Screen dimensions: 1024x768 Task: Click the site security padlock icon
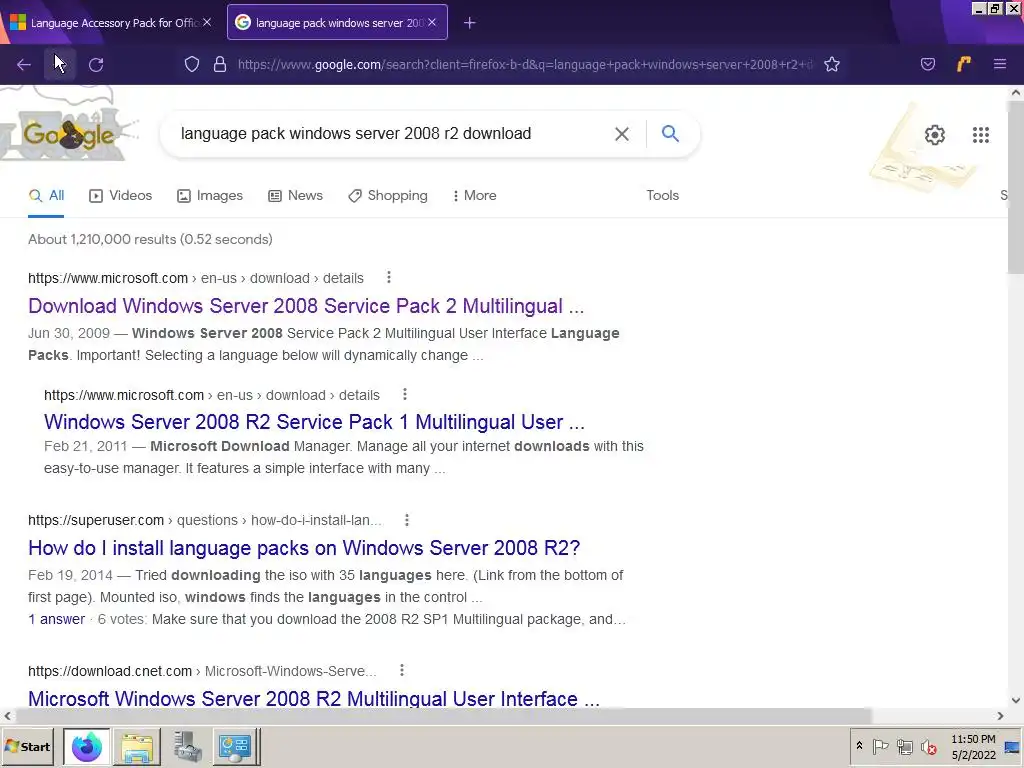click(x=220, y=64)
